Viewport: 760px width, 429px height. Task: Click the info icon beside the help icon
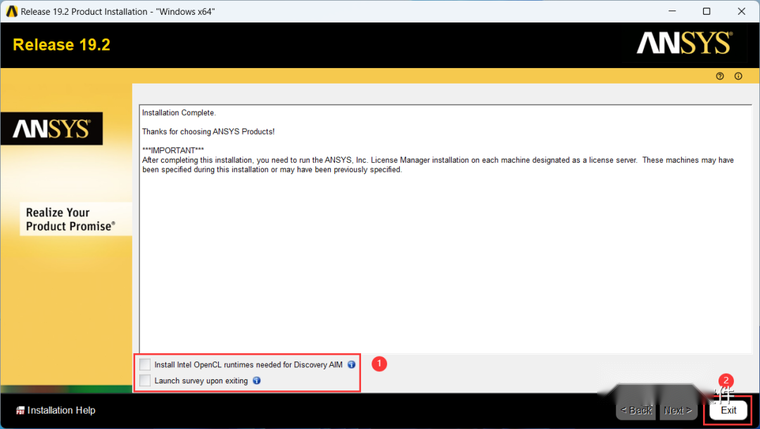click(x=738, y=76)
